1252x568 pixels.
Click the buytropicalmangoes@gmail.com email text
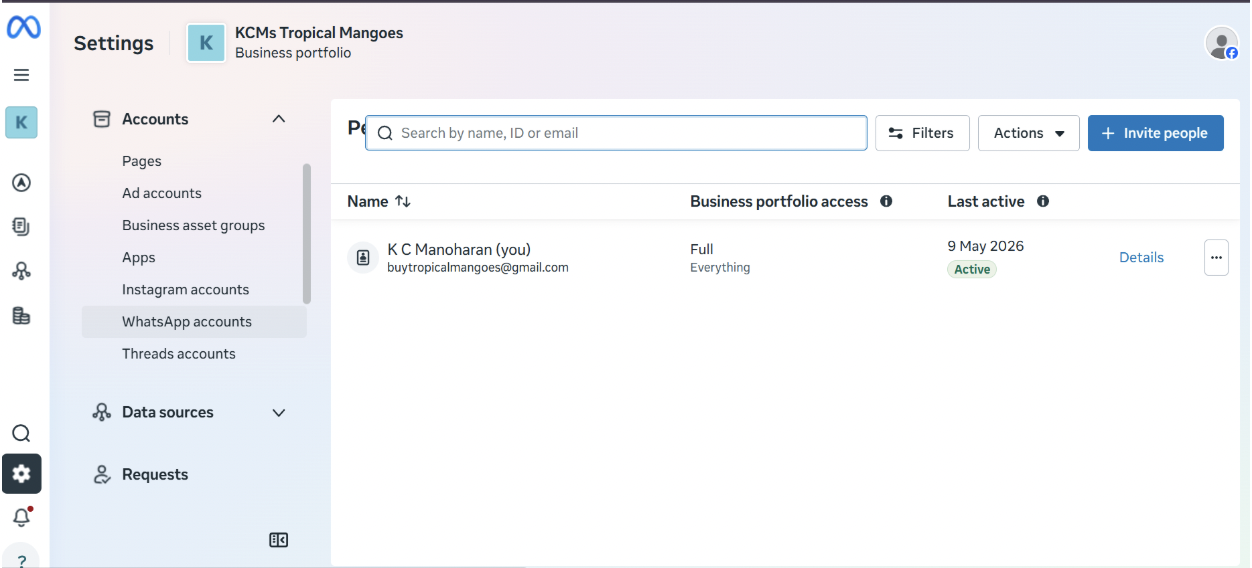click(478, 268)
